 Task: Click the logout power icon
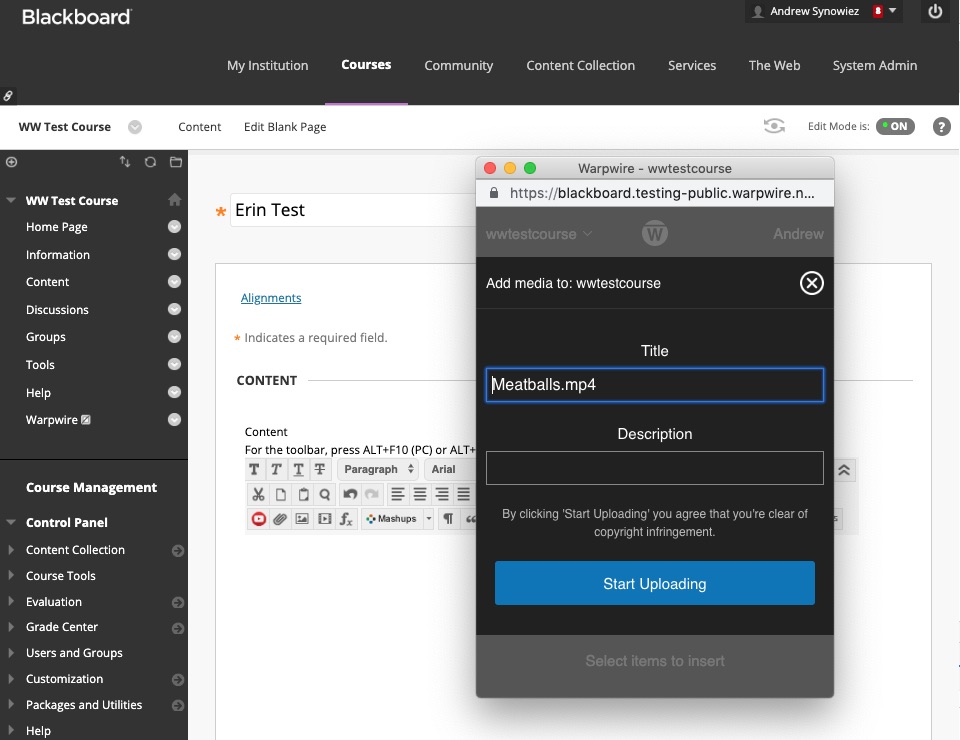pyautogui.click(x=935, y=12)
